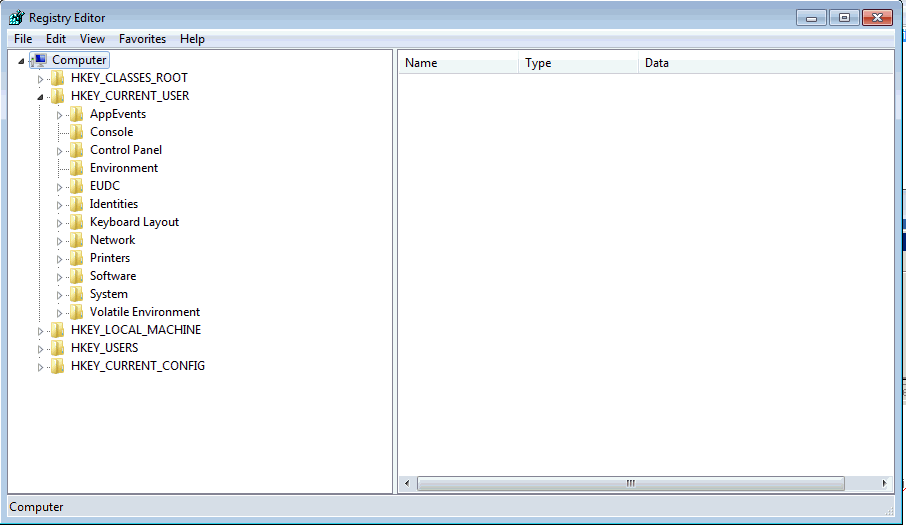Sort by the Type column header
Viewport: 906px width, 525px height.
coord(578,63)
